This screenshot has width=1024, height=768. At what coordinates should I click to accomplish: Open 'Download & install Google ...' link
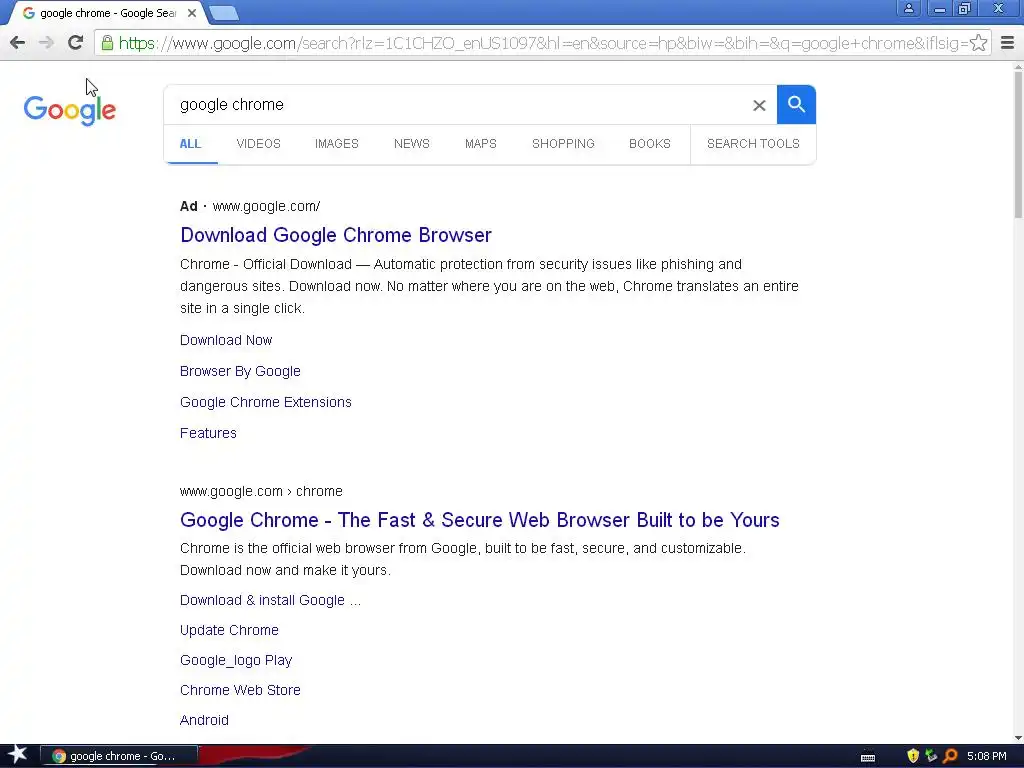coord(270,600)
